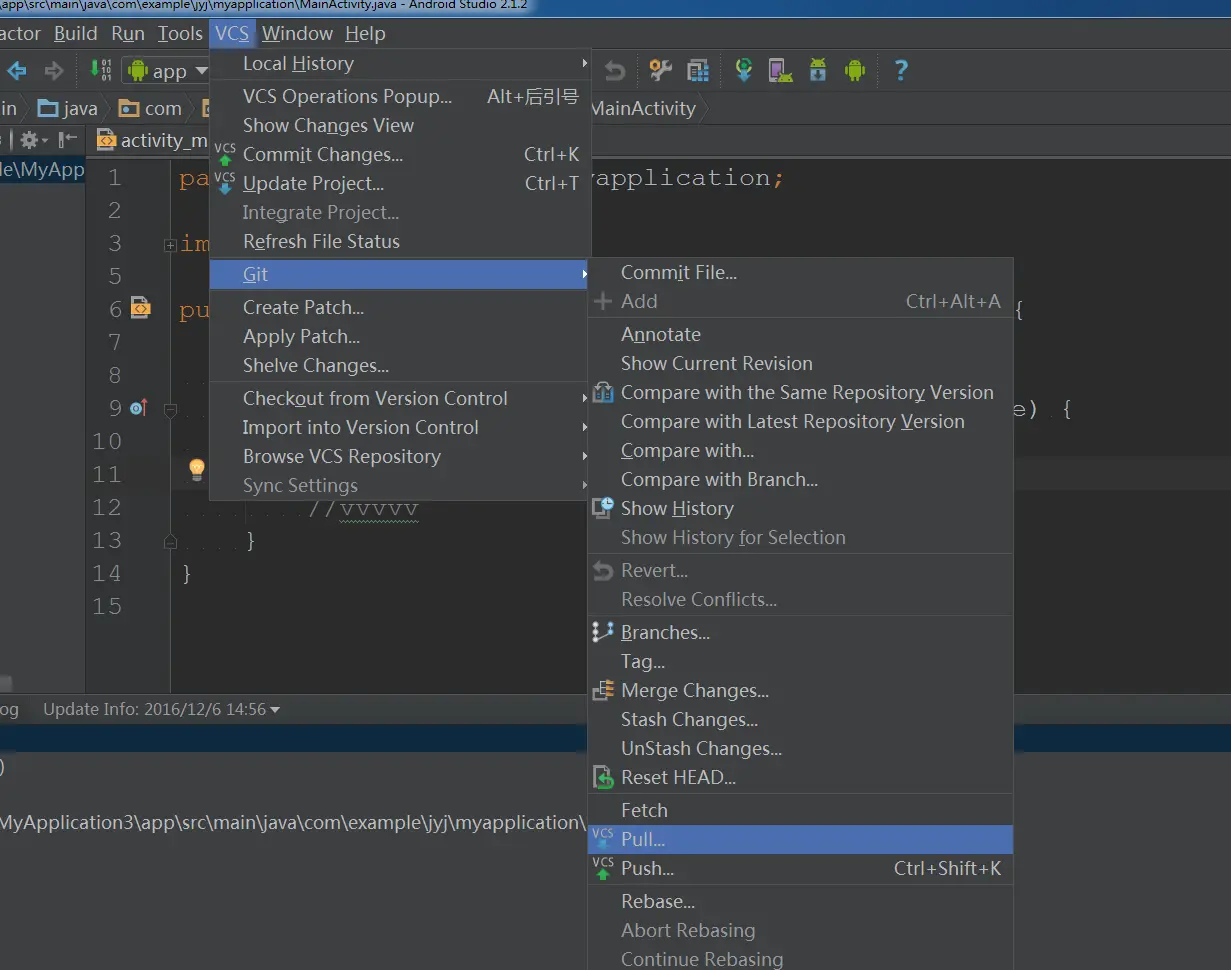Click the java breadcrumb folder
The image size is (1231, 970).
[x=67, y=108]
